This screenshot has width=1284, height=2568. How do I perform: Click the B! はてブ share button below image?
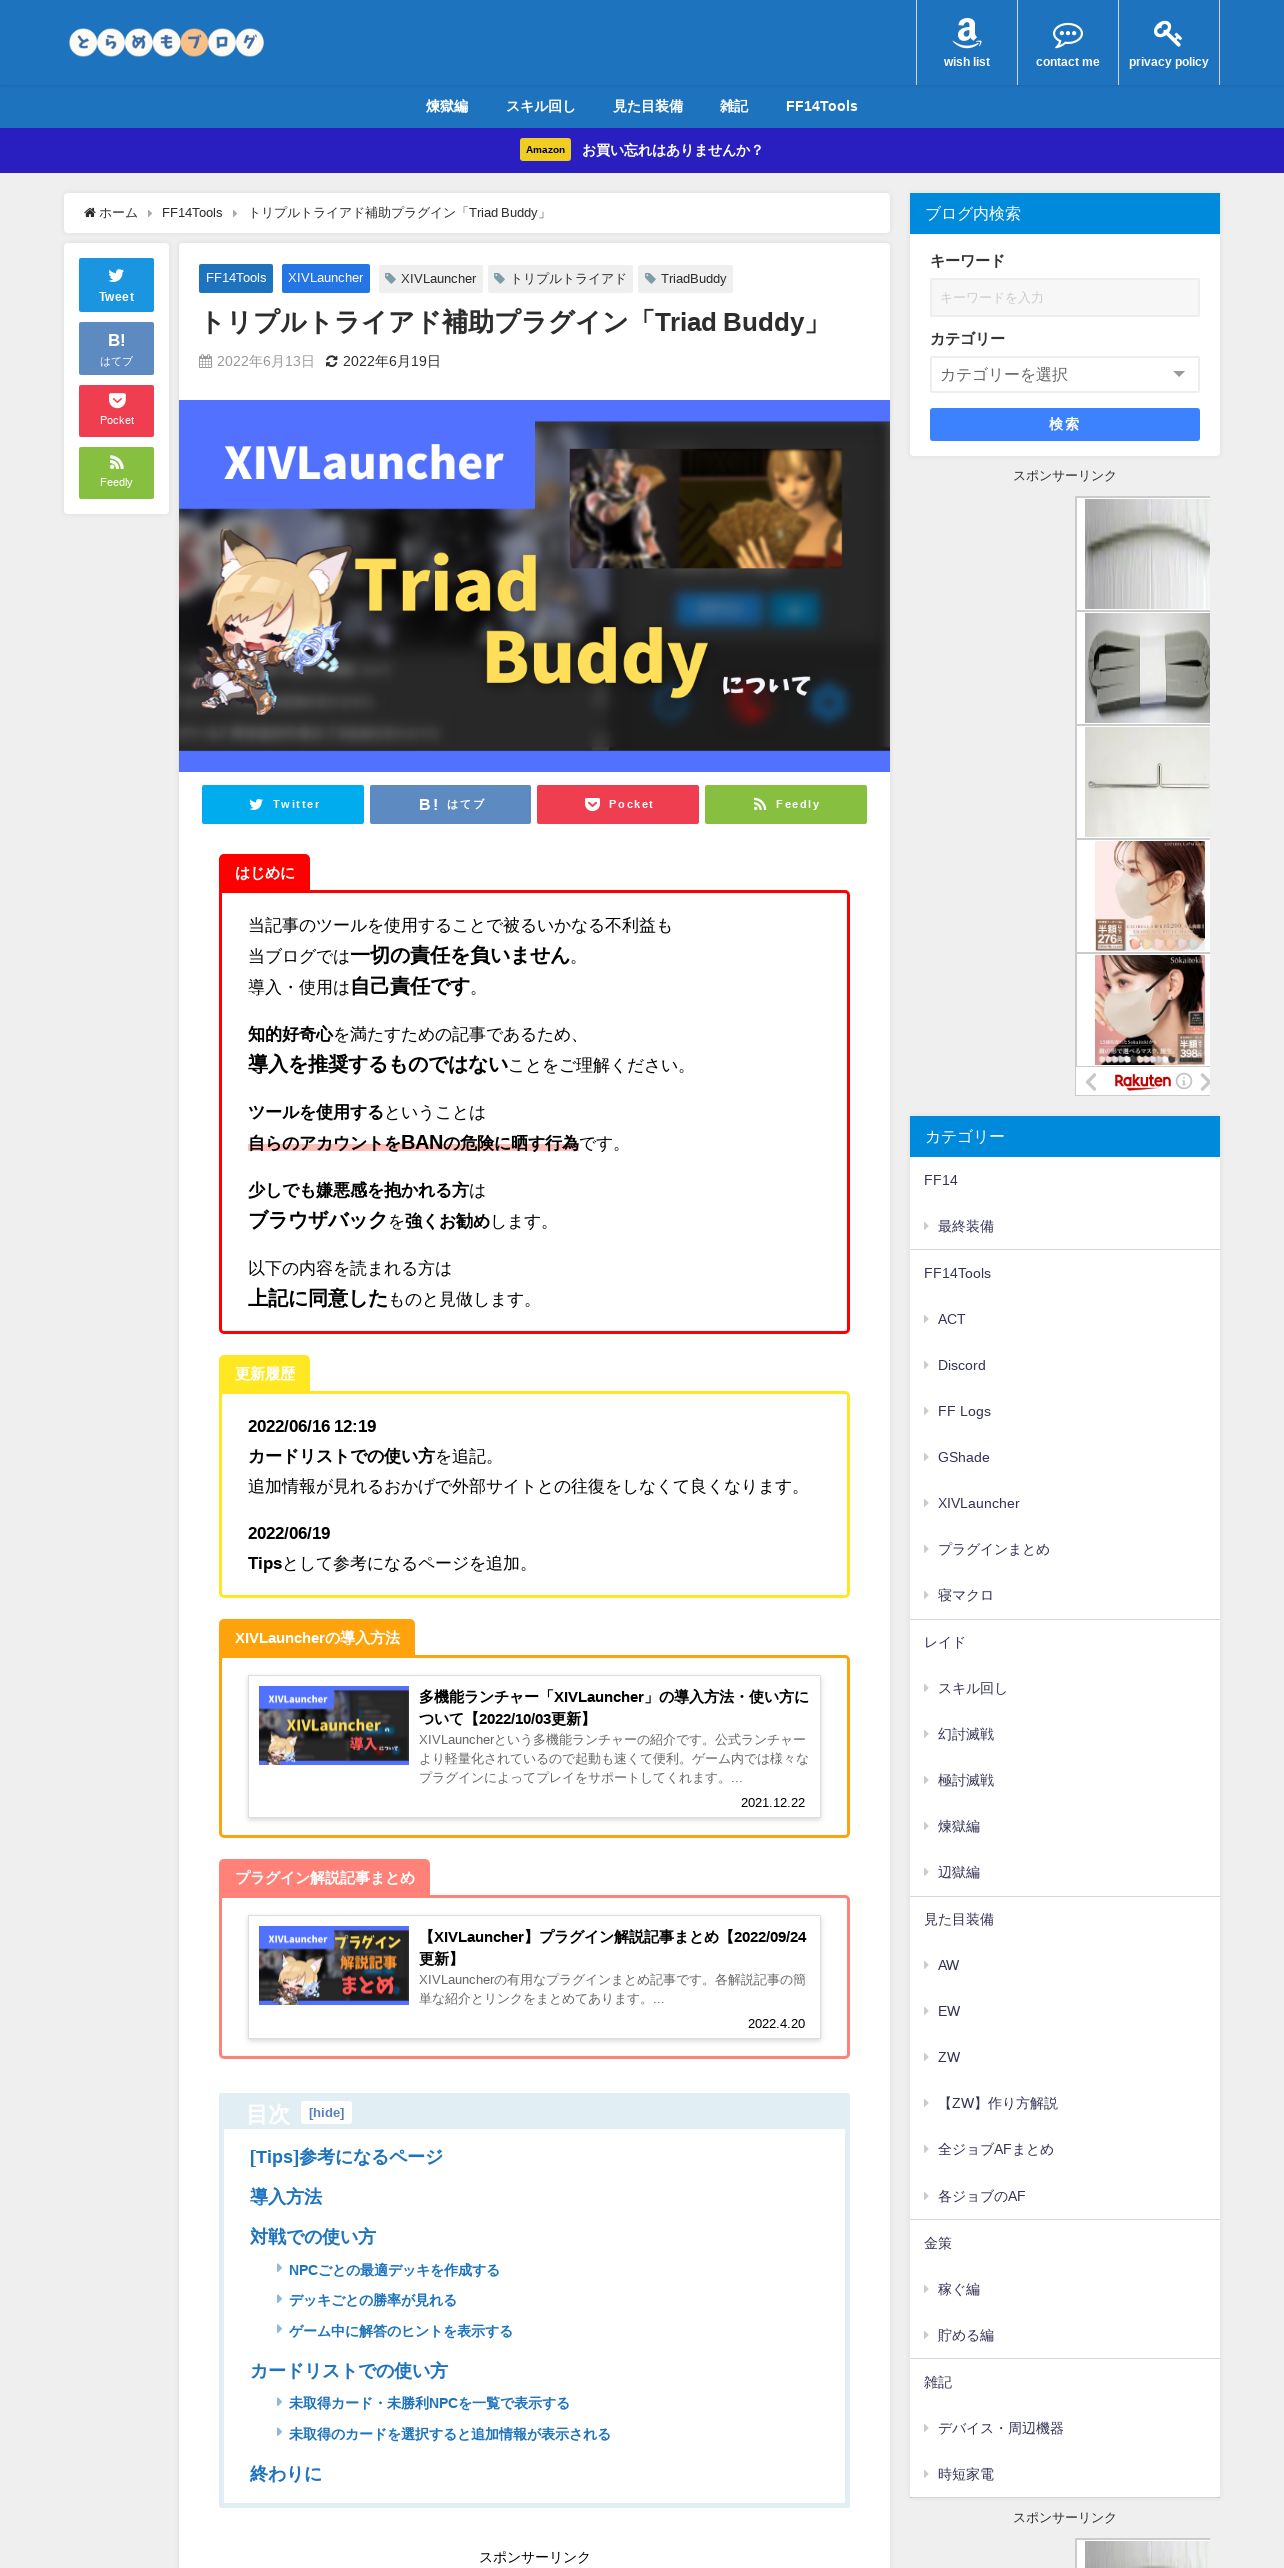click(x=450, y=804)
